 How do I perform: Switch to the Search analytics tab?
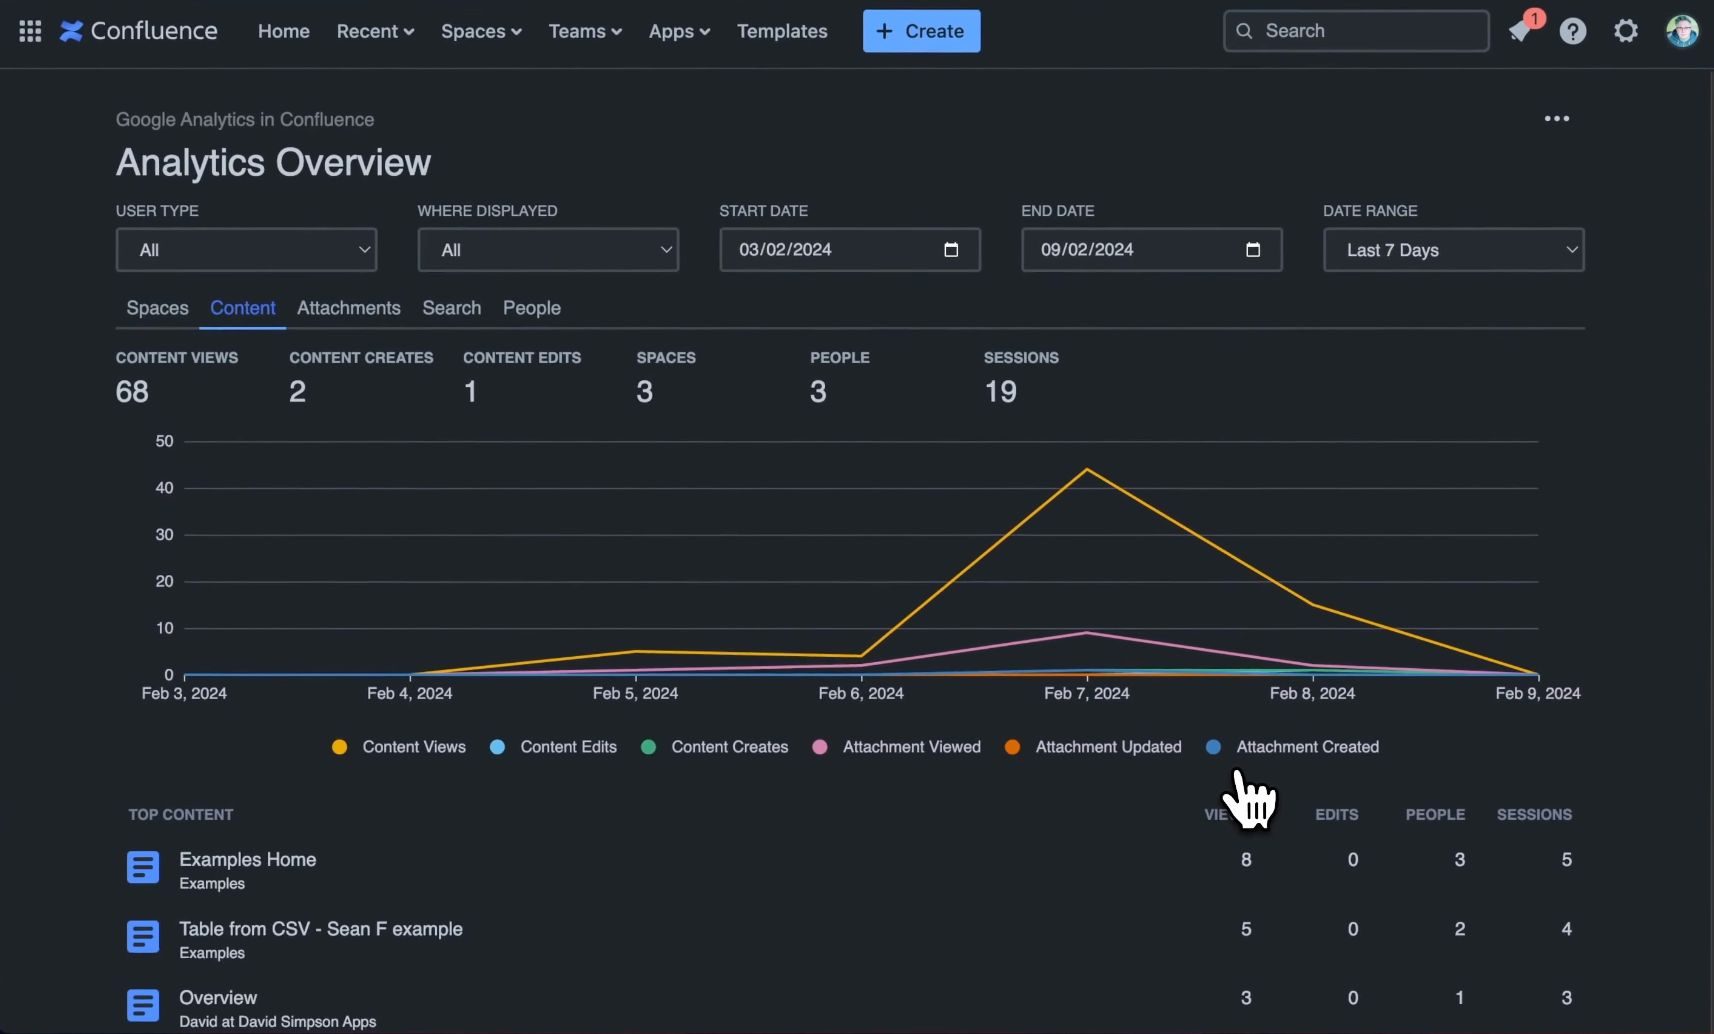click(452, 308)
